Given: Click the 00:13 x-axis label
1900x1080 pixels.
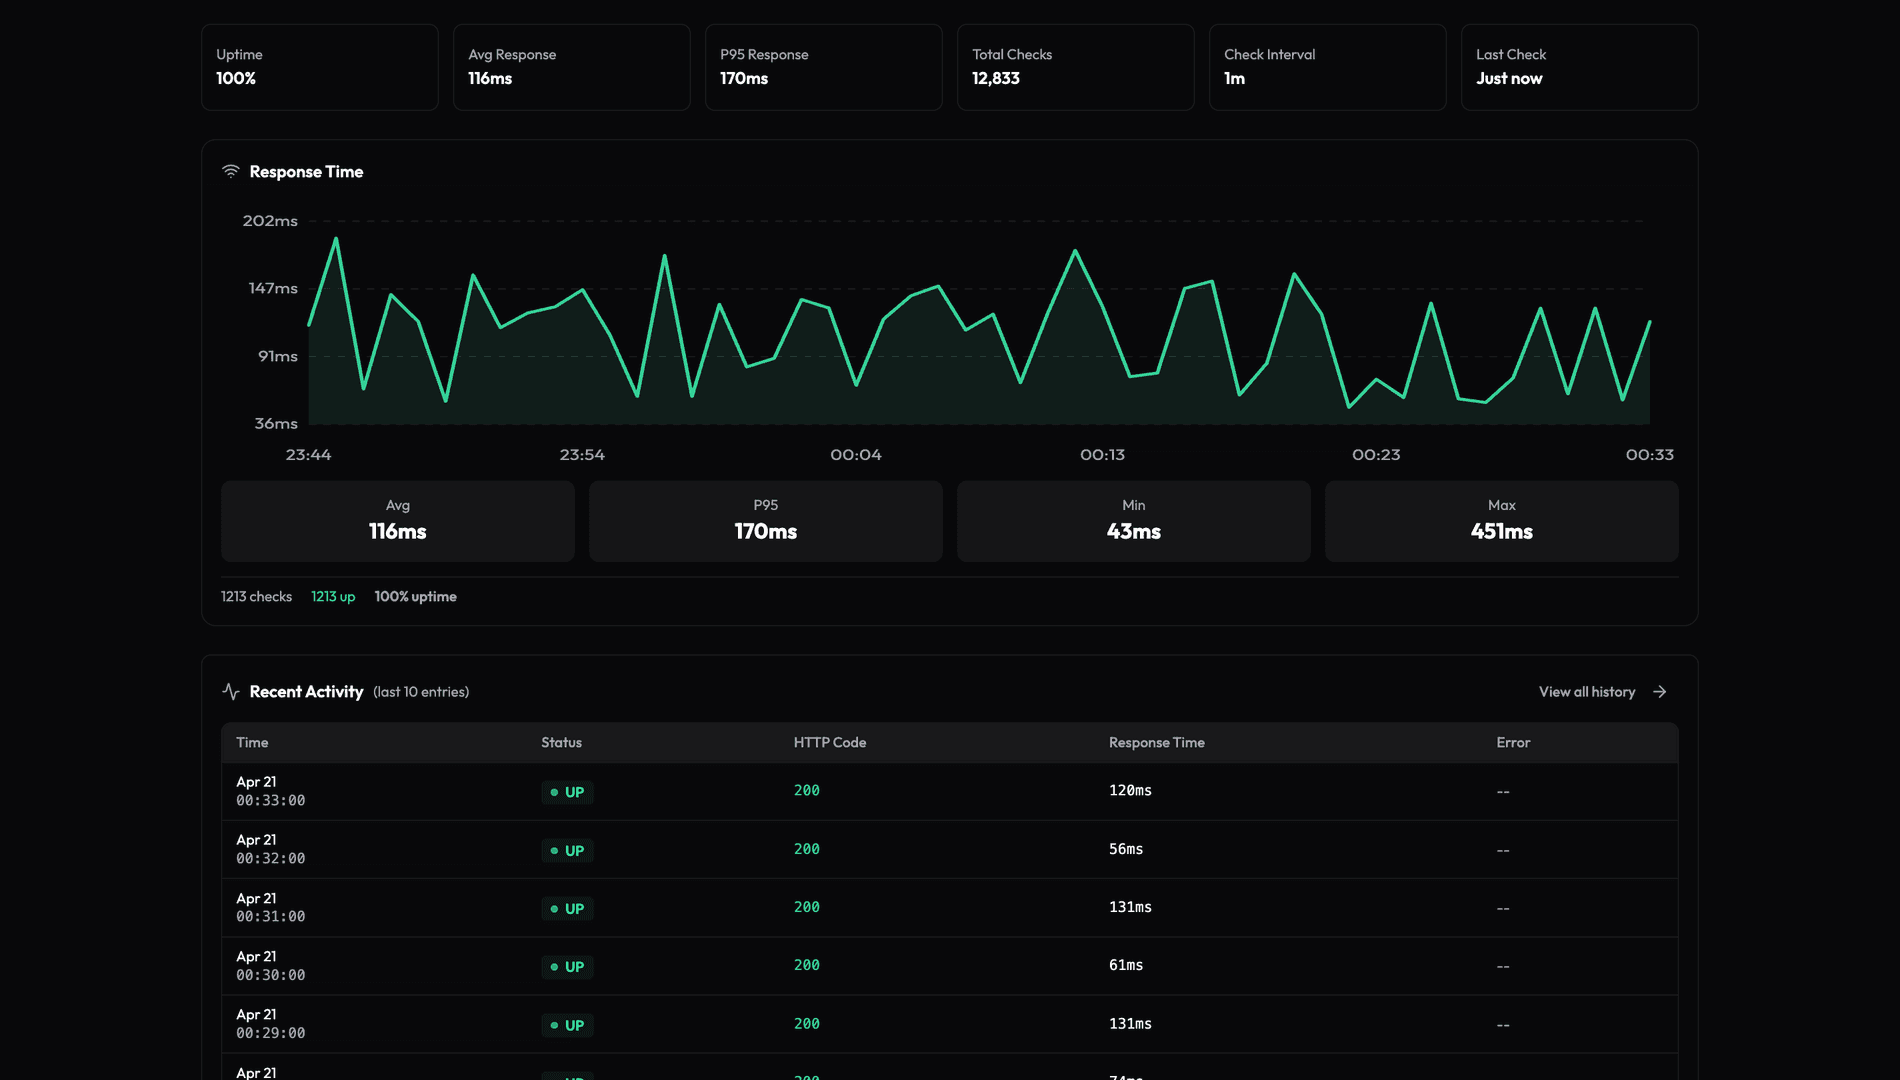Looking at the screenshot, I should [1103, 455].
